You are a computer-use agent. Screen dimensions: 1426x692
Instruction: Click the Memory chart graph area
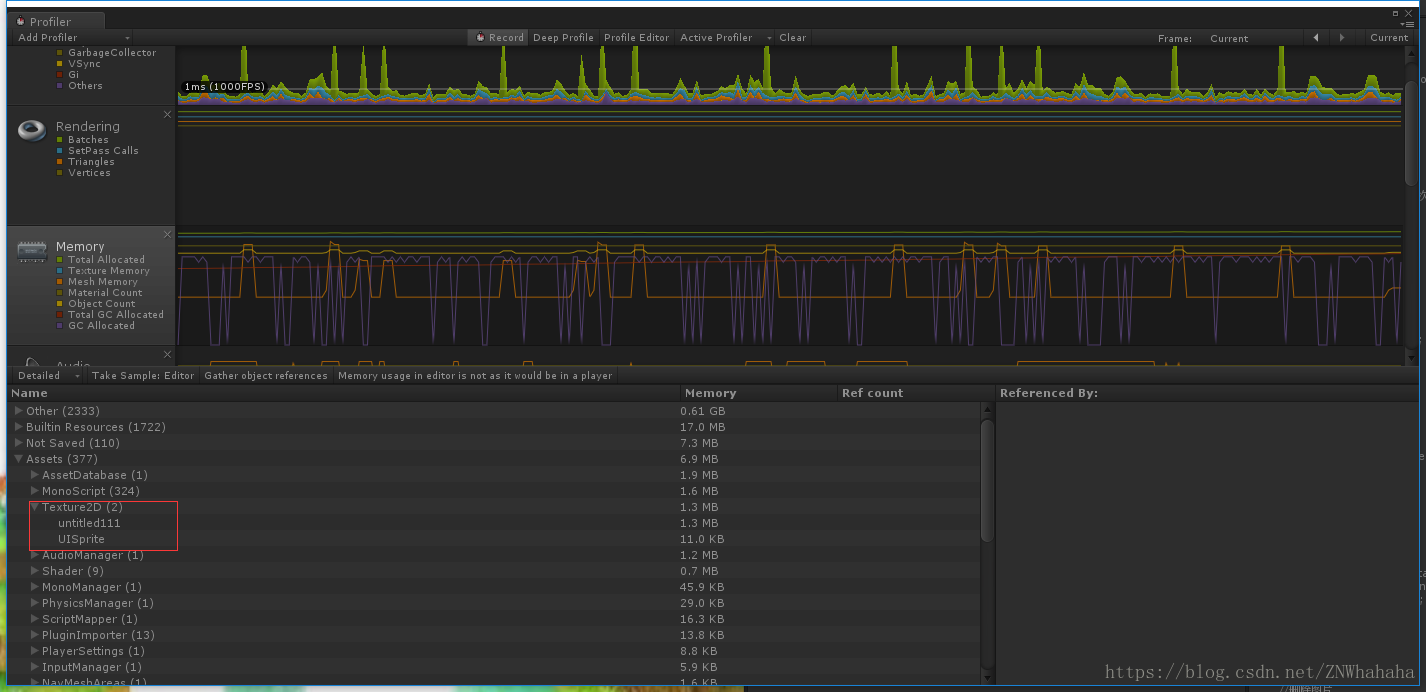789,286
